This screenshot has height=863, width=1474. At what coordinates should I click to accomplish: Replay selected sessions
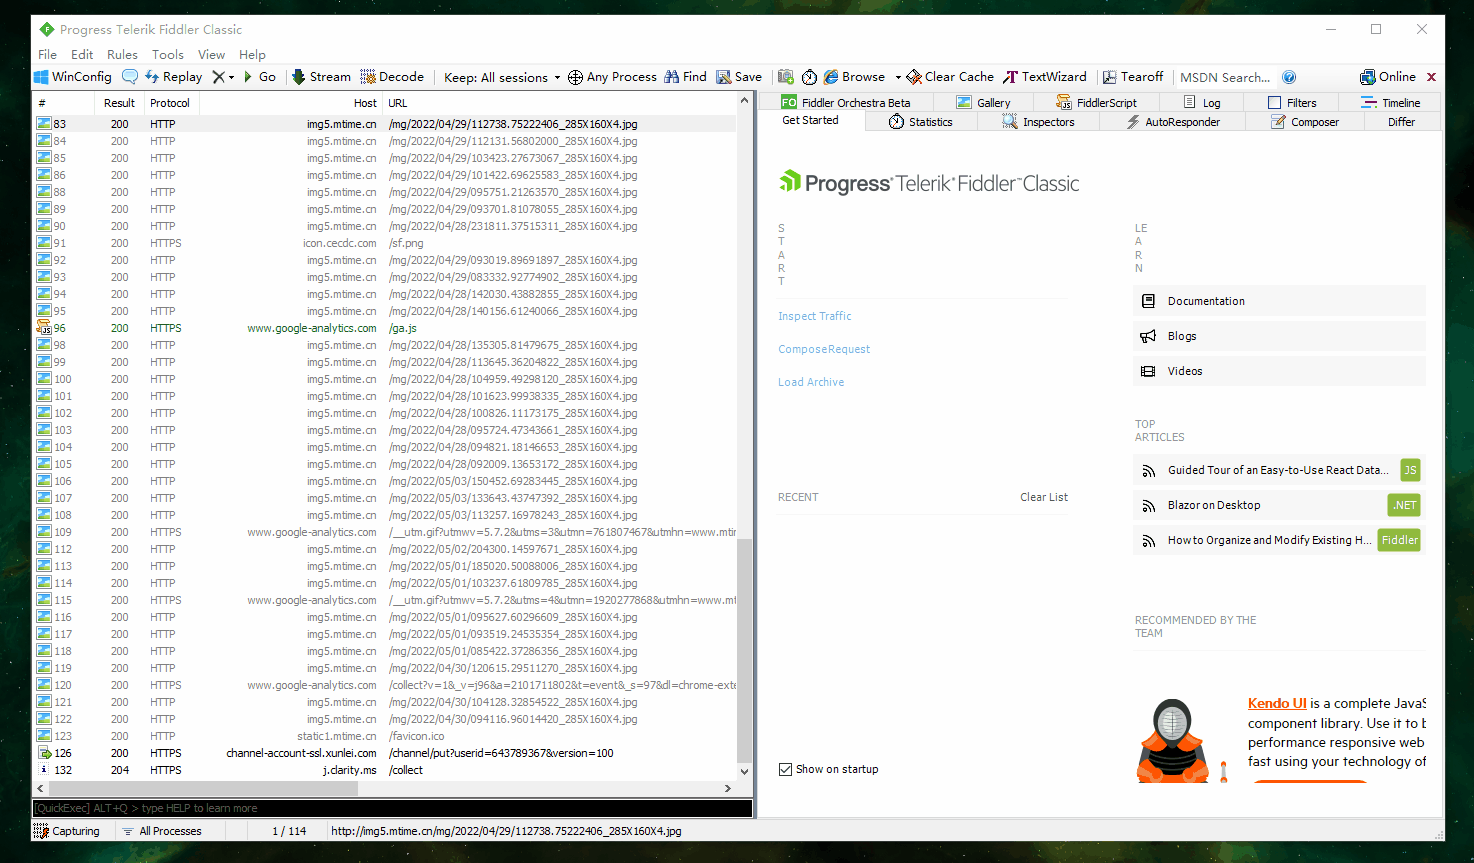tap(173, 77)
